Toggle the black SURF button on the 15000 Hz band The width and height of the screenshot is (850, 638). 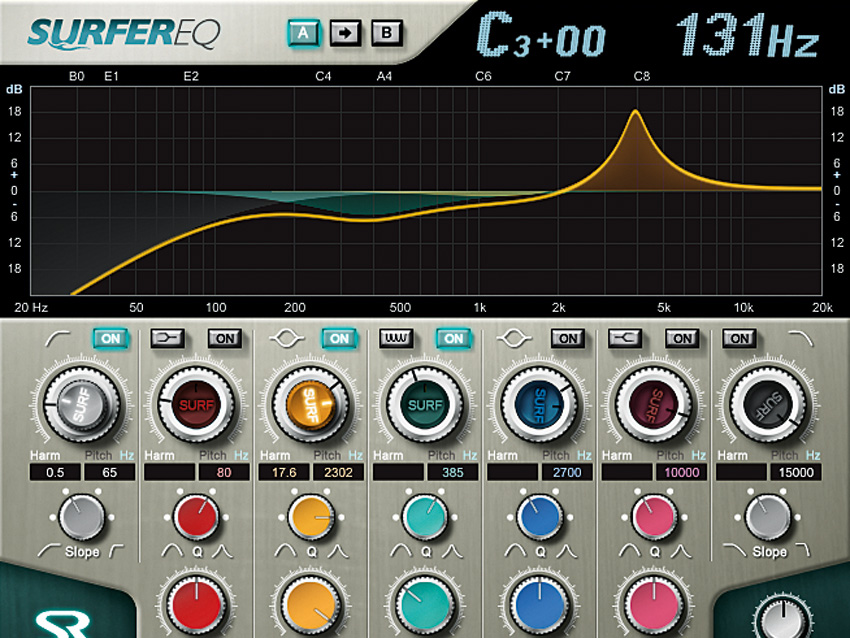pyautogui.click(x=769, y=404)
